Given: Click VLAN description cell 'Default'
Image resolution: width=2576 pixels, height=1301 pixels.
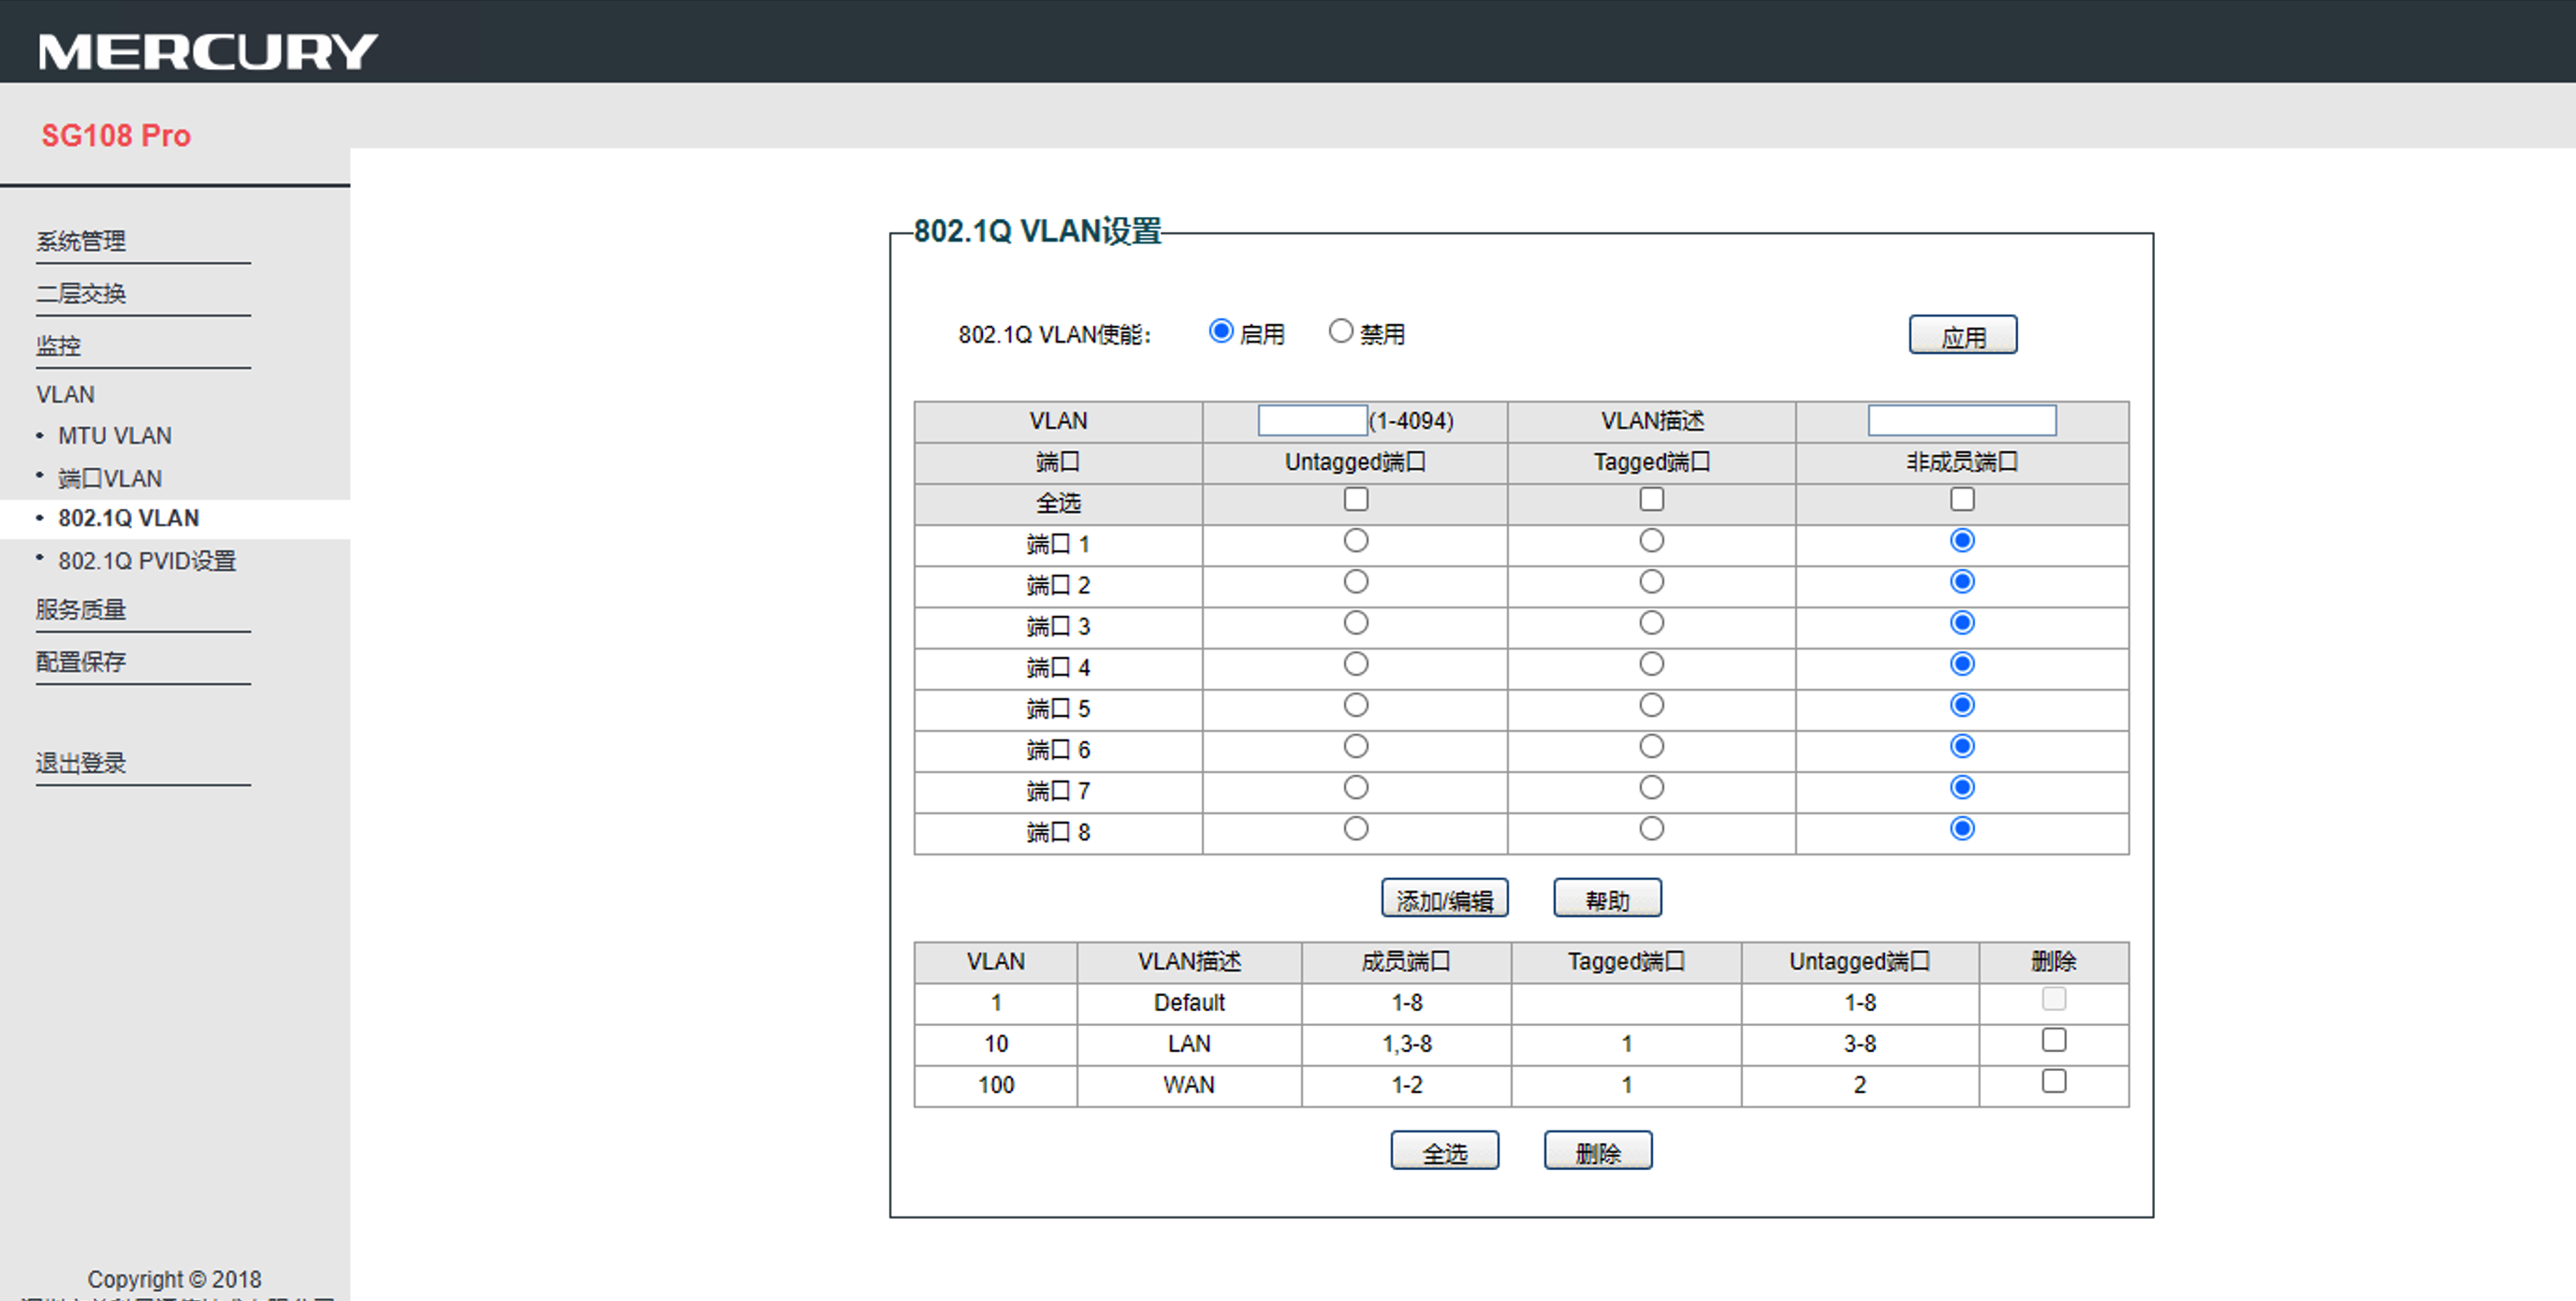Looking at the screenshot, I should pos(1189,1003).
